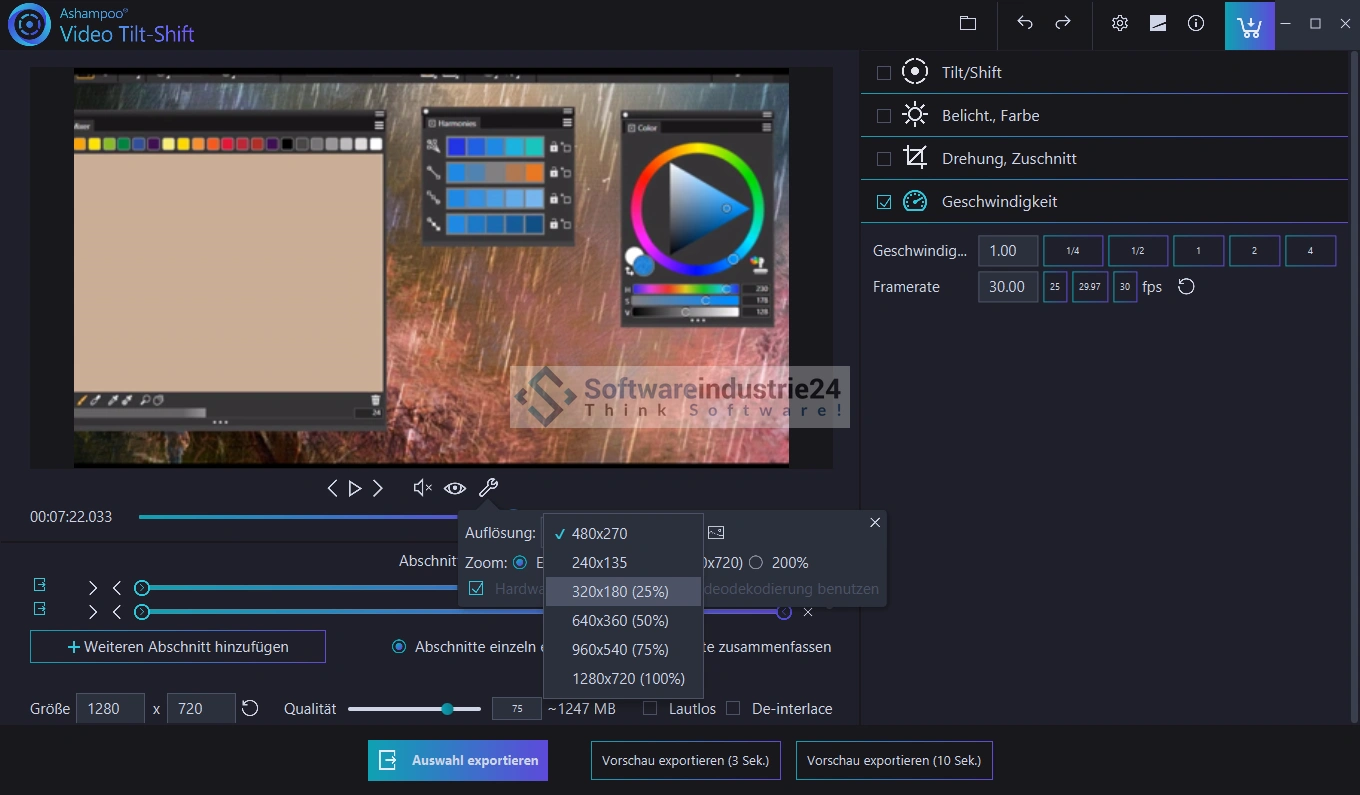The height and width of the screenshot is (795, 1360).
Task: Click the info icon in title bar
Action: tap(1196, 23)
